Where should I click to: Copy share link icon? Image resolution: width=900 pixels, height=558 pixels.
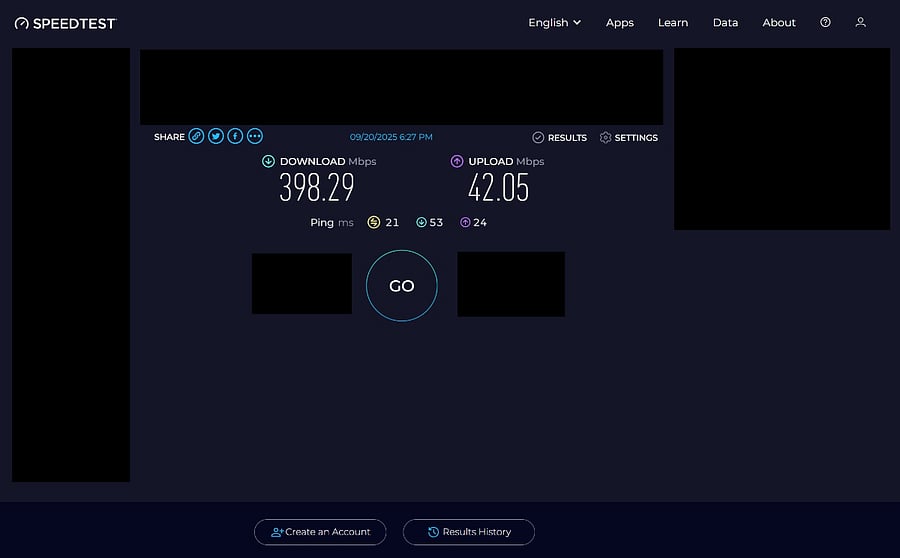click(x=196, y=136)
